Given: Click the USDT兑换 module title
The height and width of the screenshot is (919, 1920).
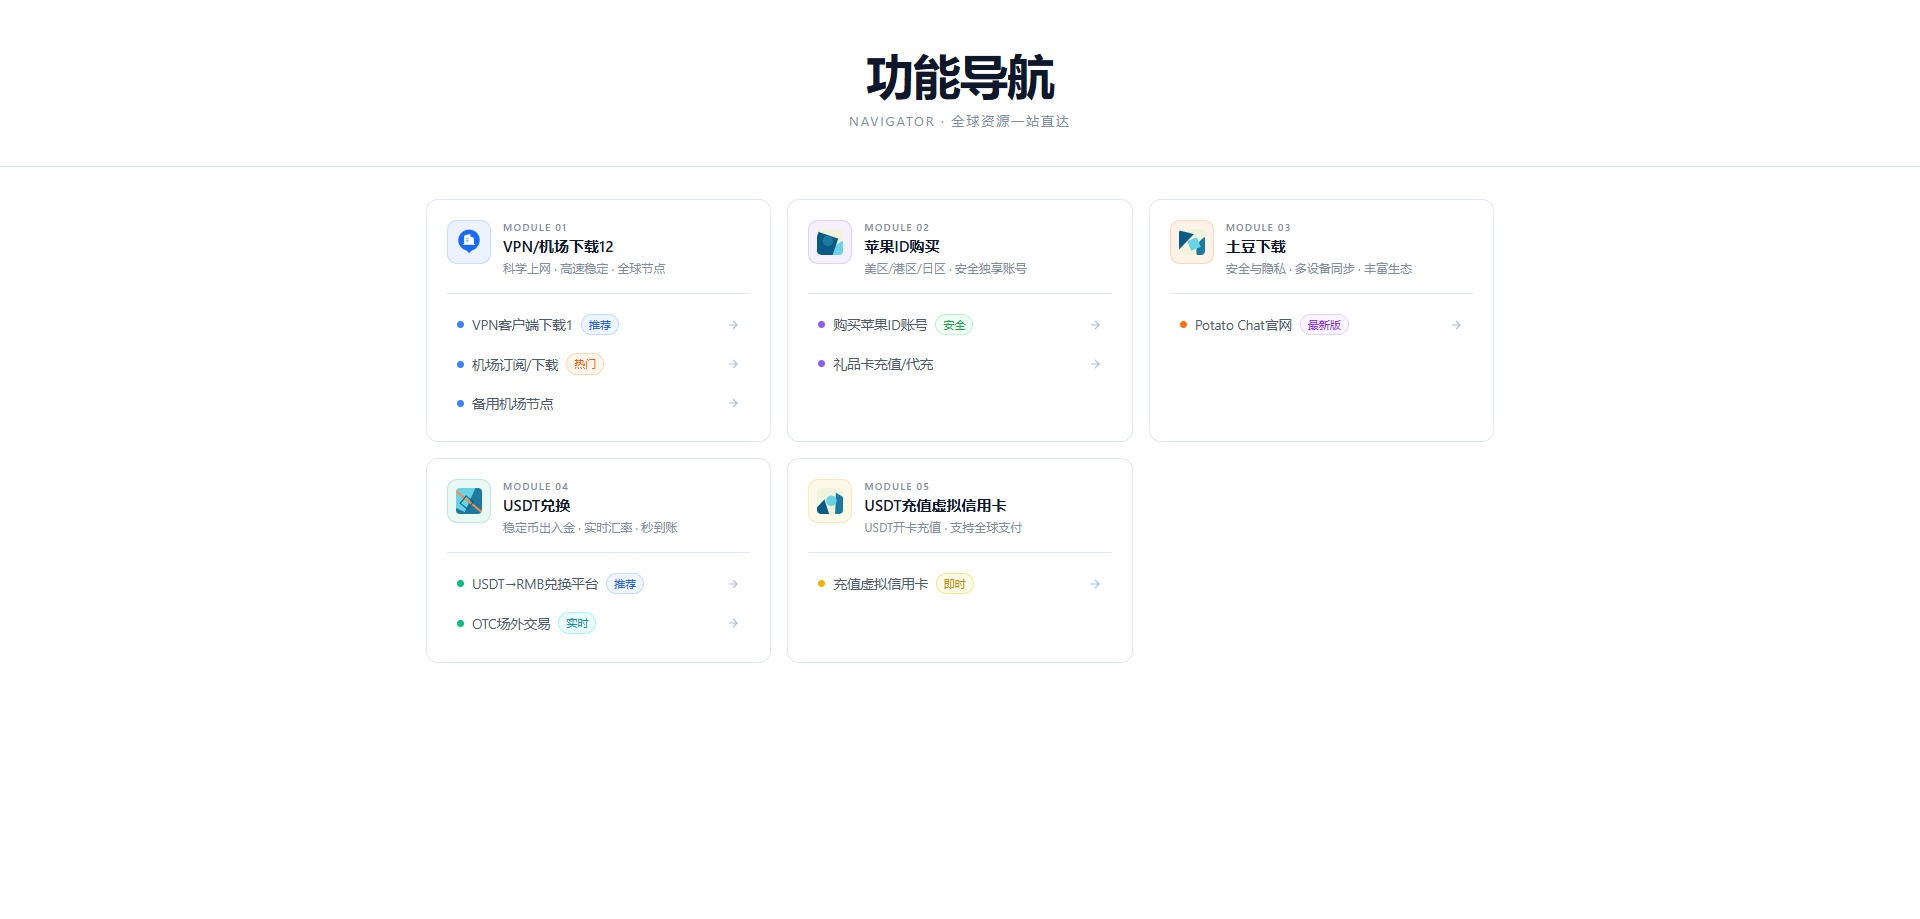Looking at the screenshot, I should pos(537,506).
